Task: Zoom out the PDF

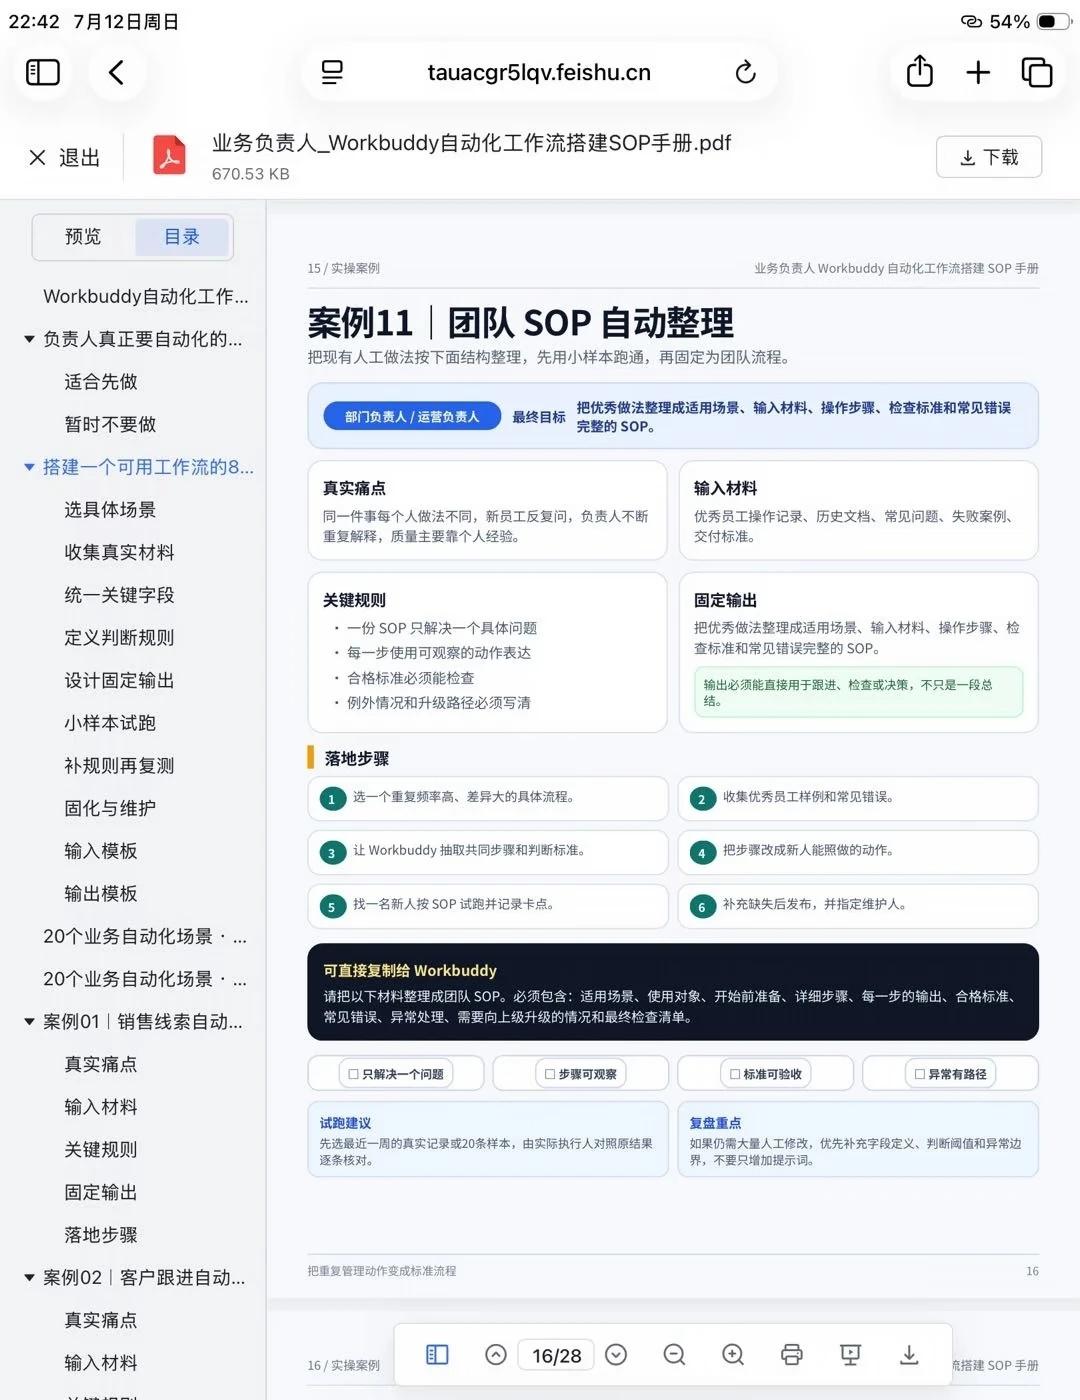Action: point(674,1355)
